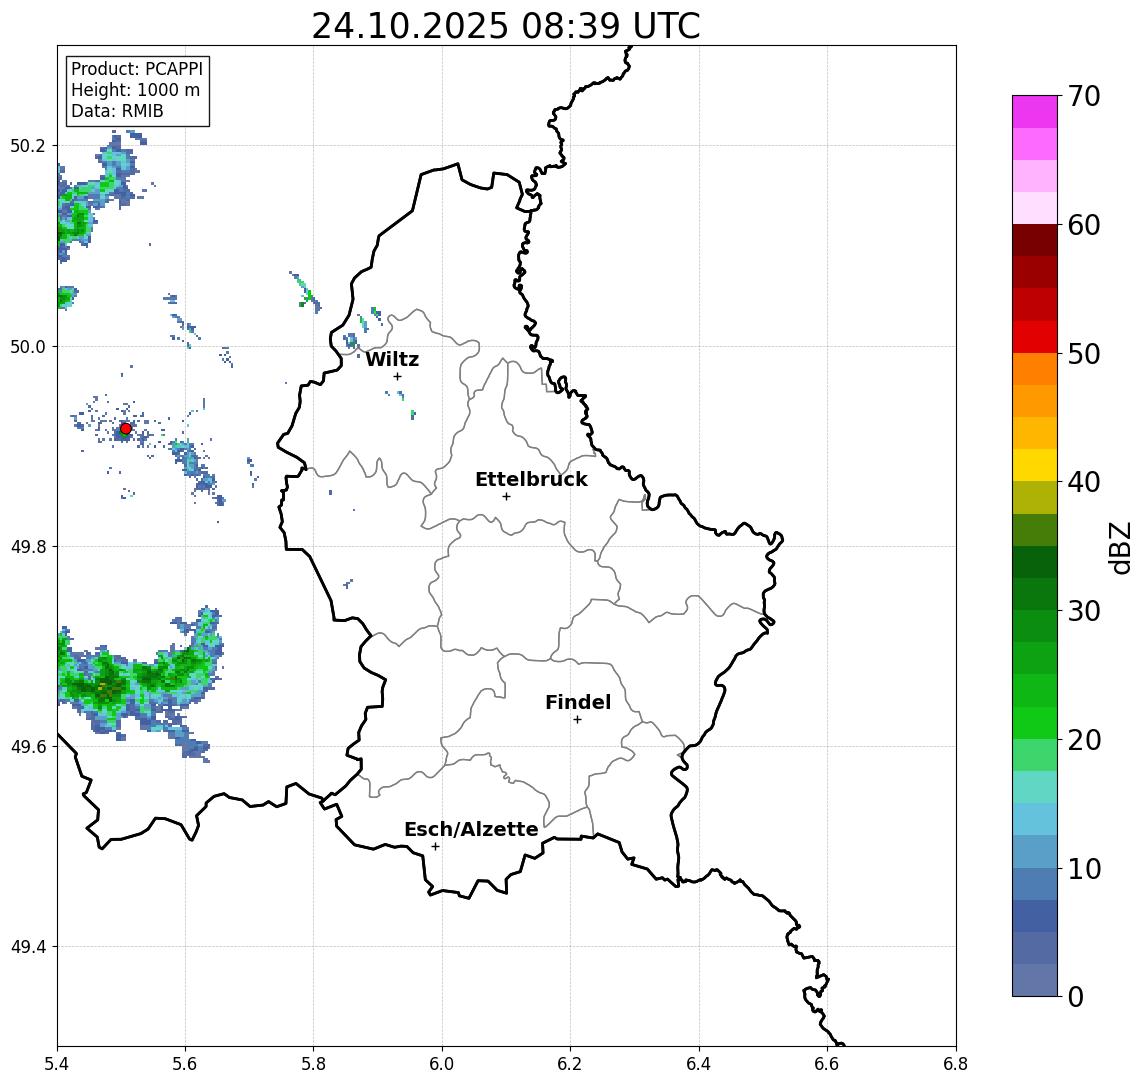Viewport: 1145px width, 1084px height.
Task: Click the bright green swatch above the 20 tick
Action: pos(1035,722)
